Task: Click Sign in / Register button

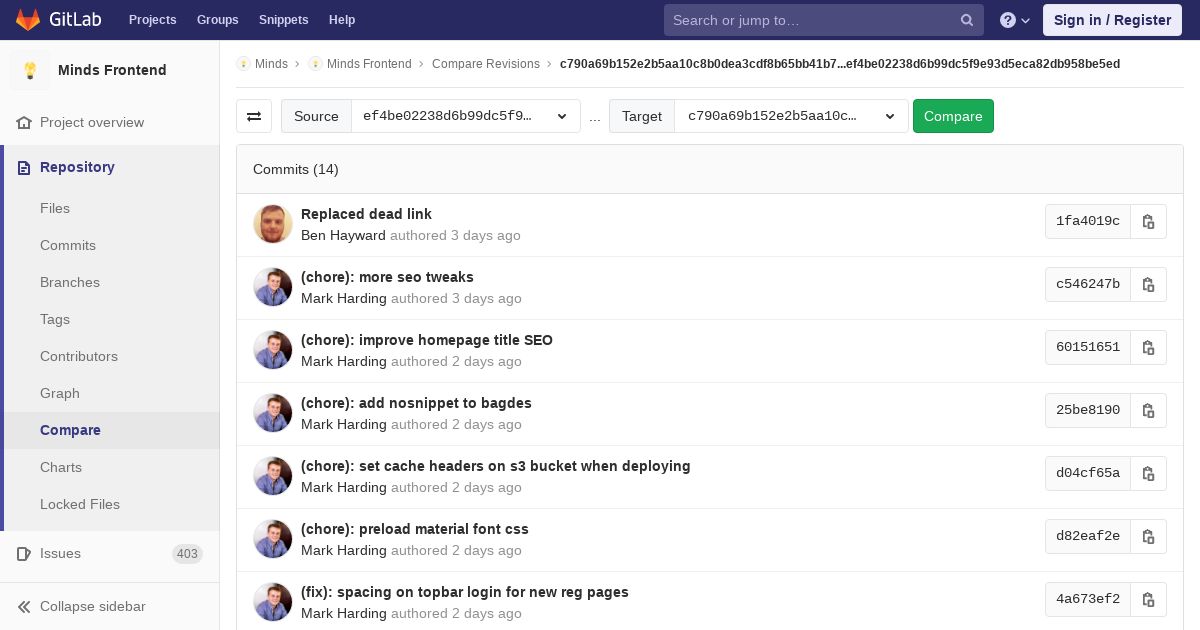Action: pos(1112,20)
